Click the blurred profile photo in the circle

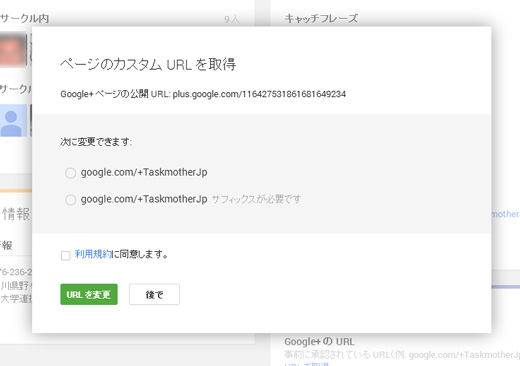pyautogui.click(x=13, y=50)
